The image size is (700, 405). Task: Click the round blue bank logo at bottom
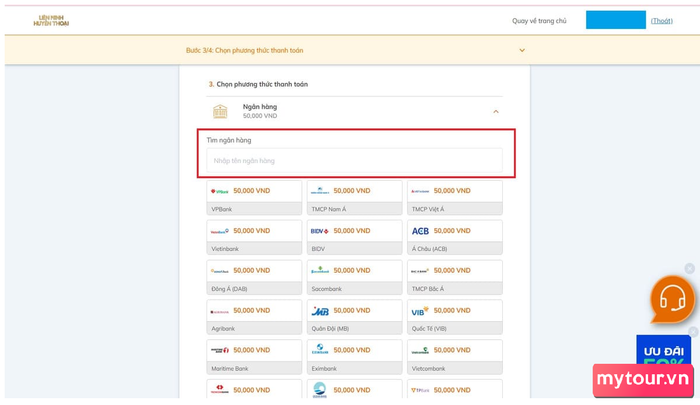[x=320, y=389]
